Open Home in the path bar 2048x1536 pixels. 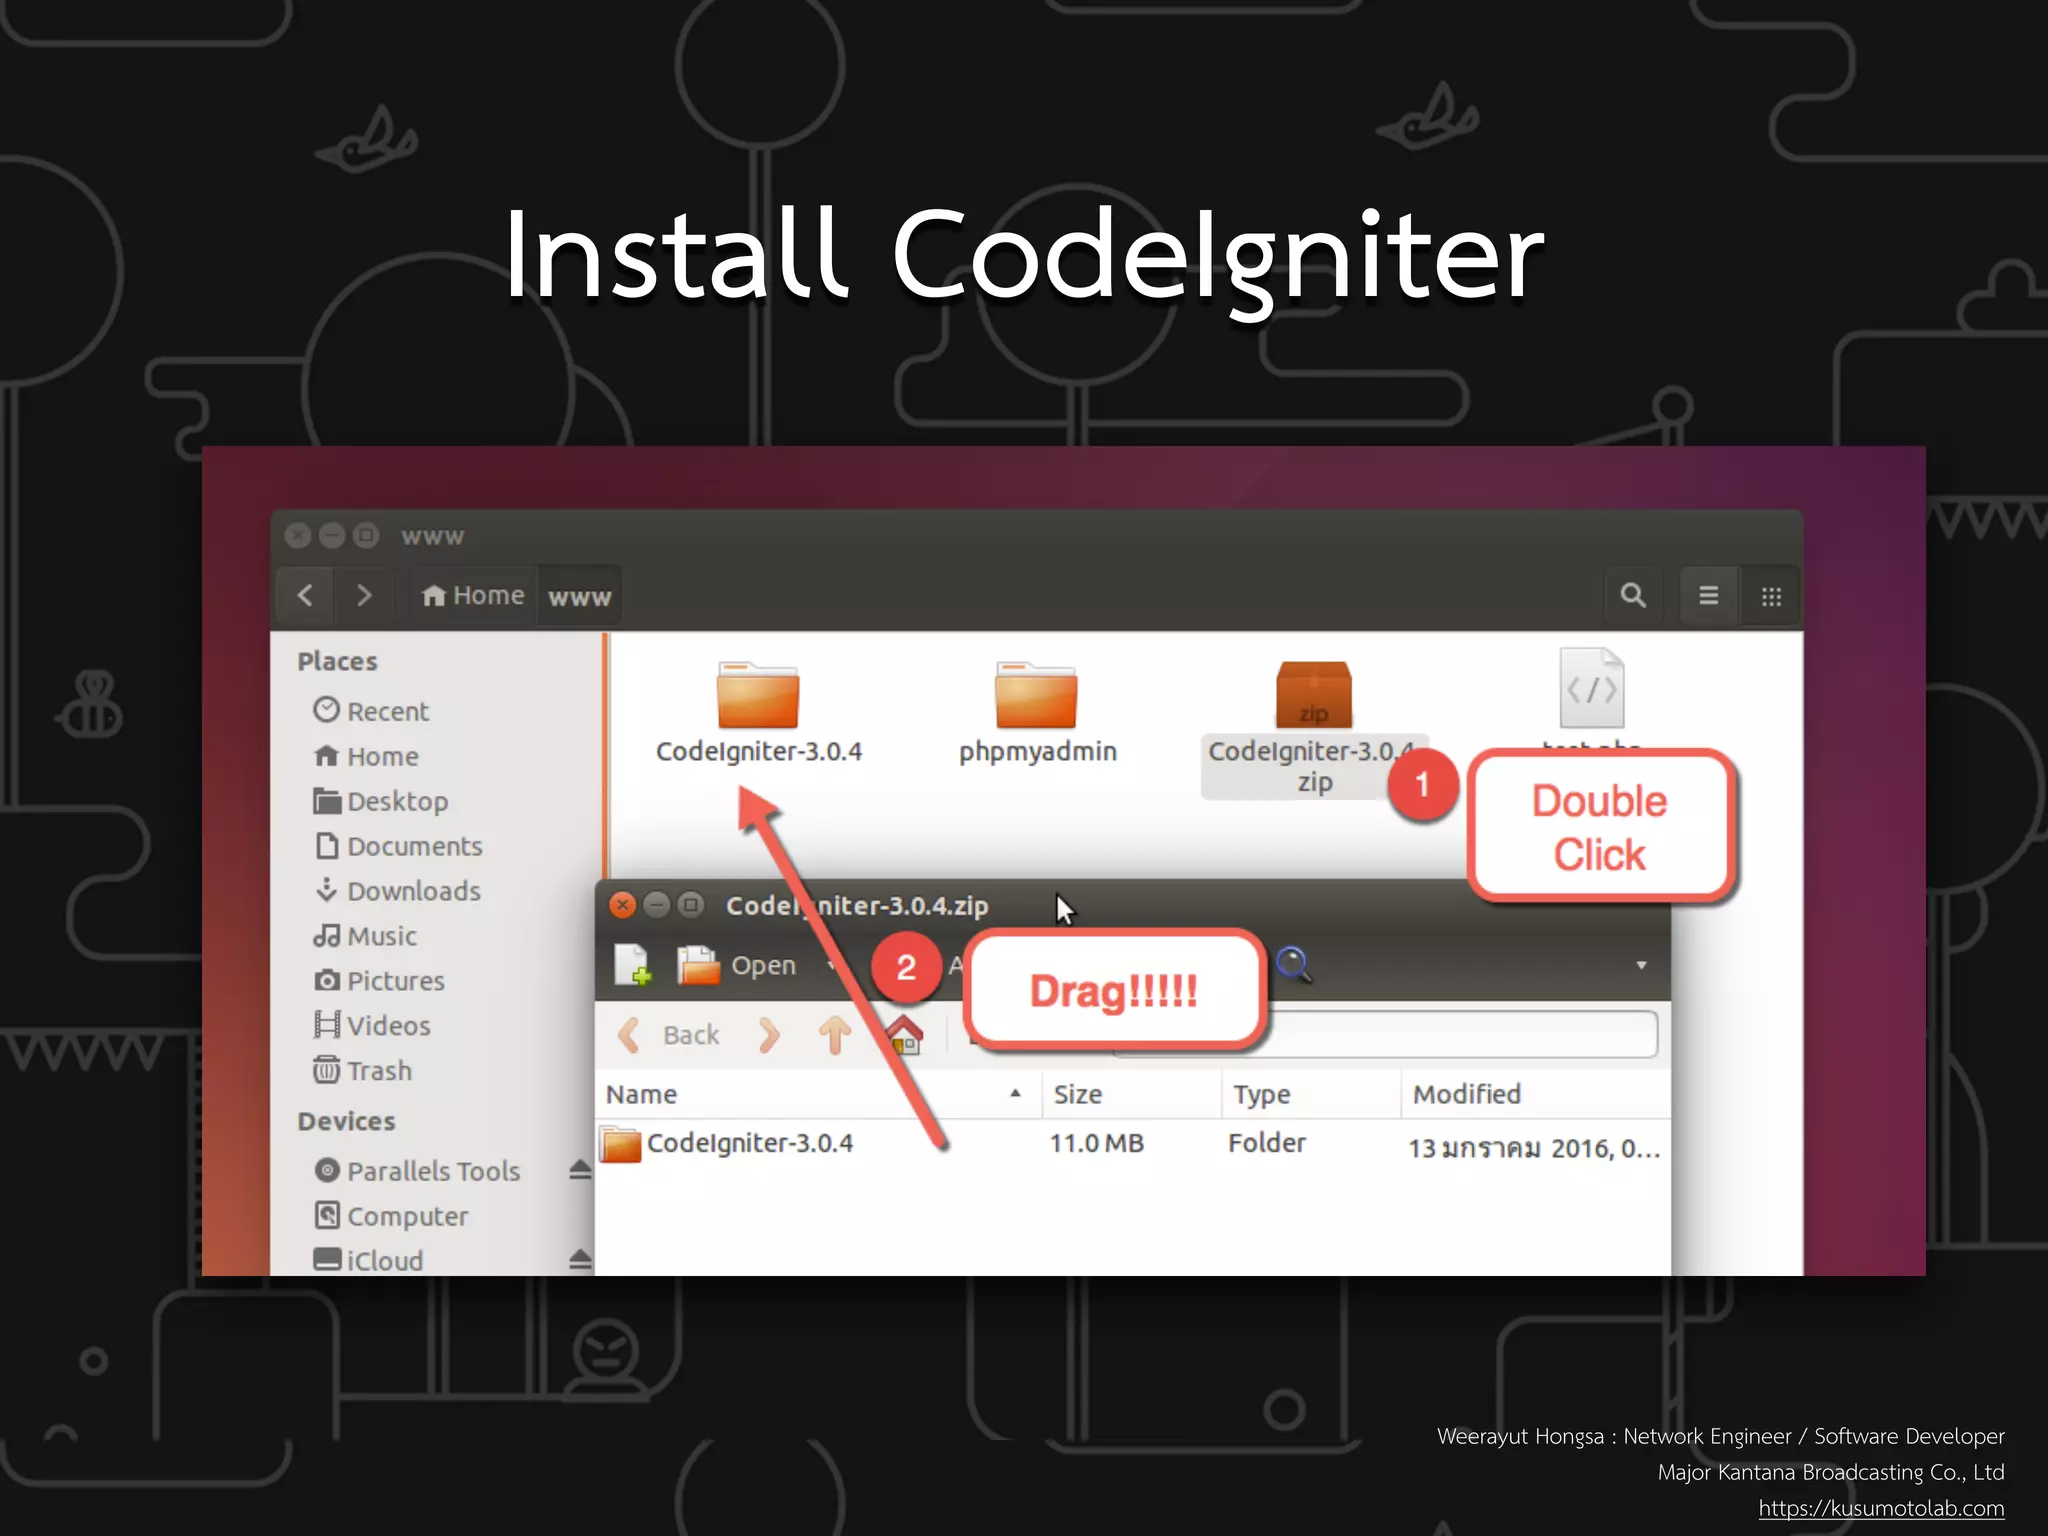tap(473, 596)
